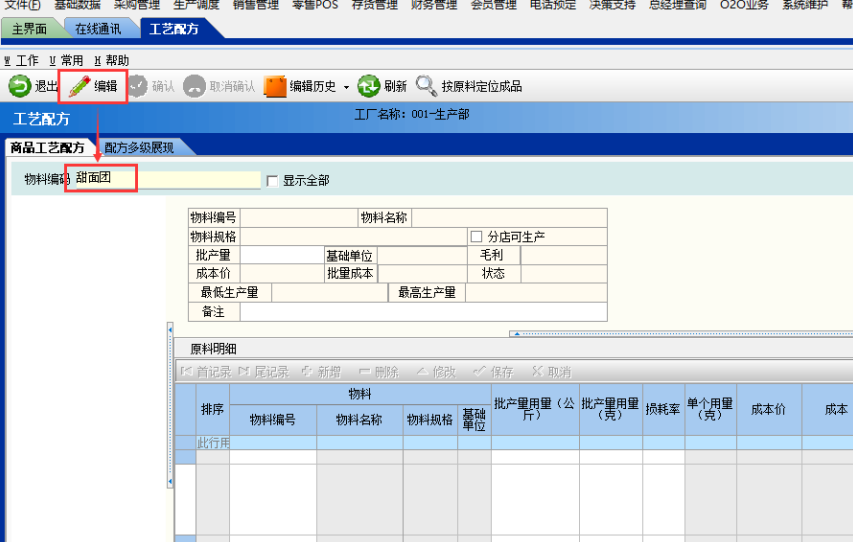Open the 帮助 menu
Screen dimensions: 853x542
112,60
